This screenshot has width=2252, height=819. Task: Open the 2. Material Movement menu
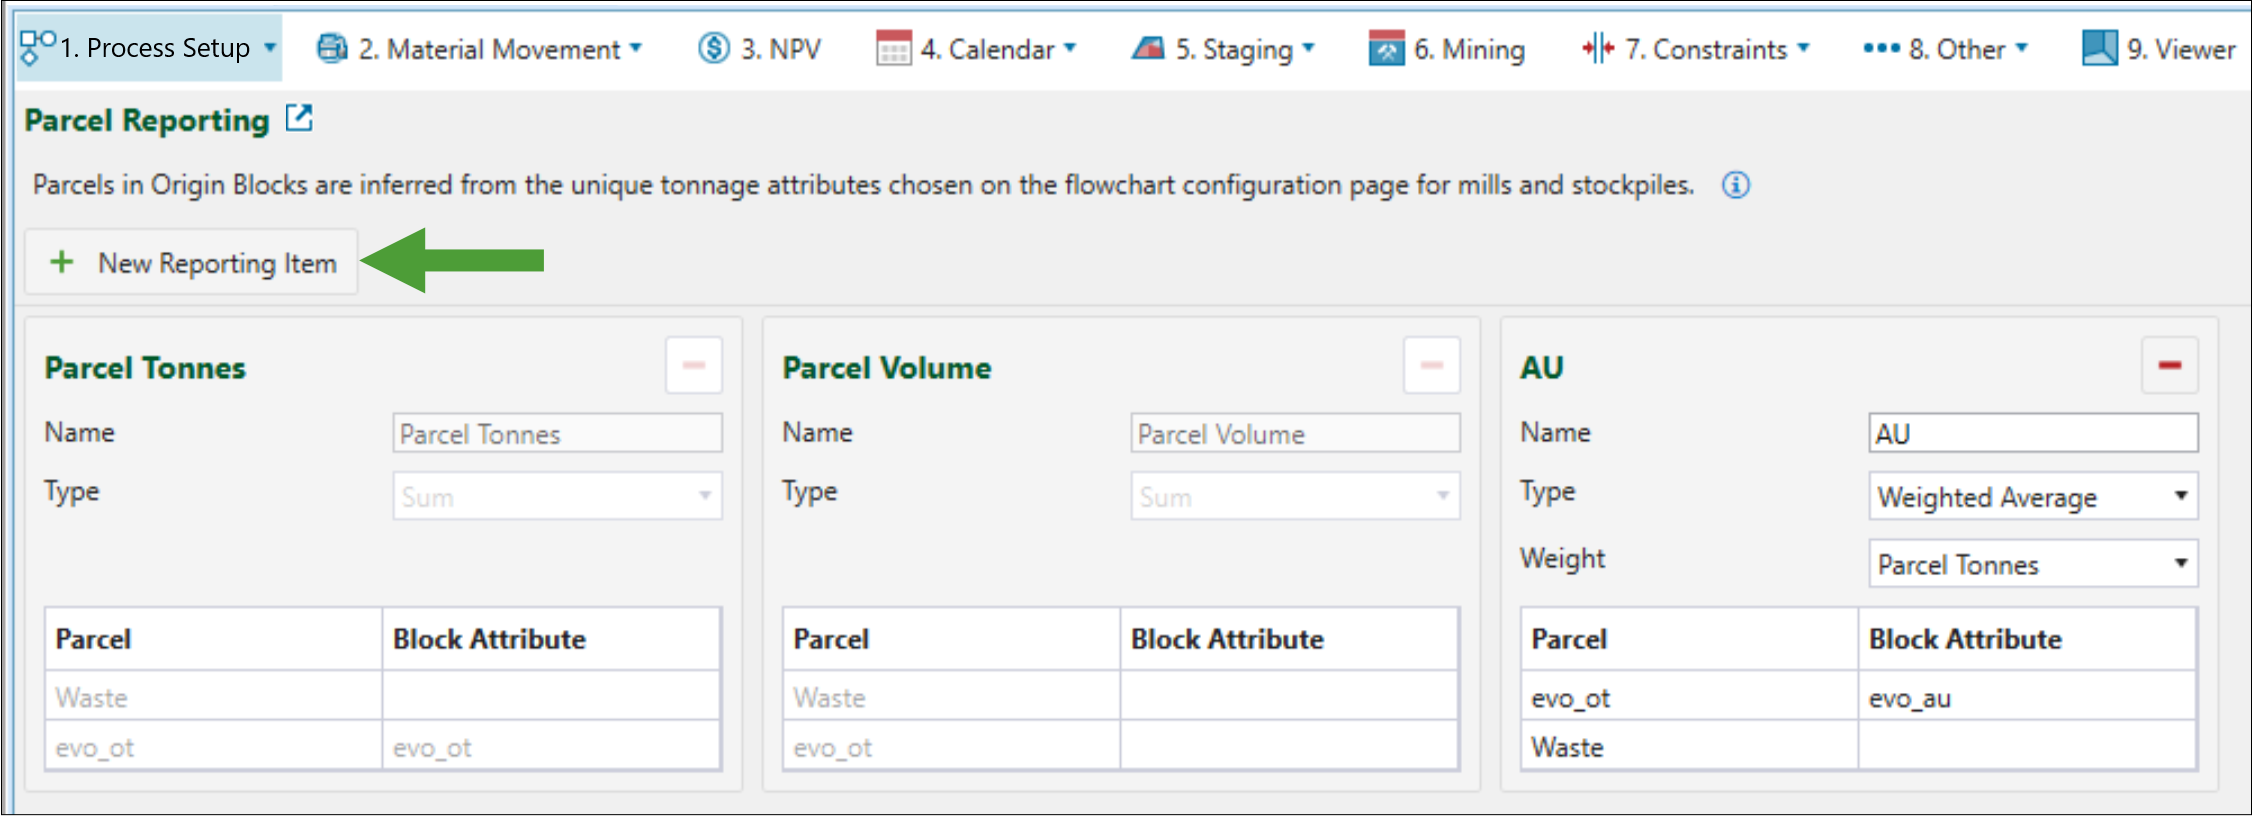coord(500,48)
